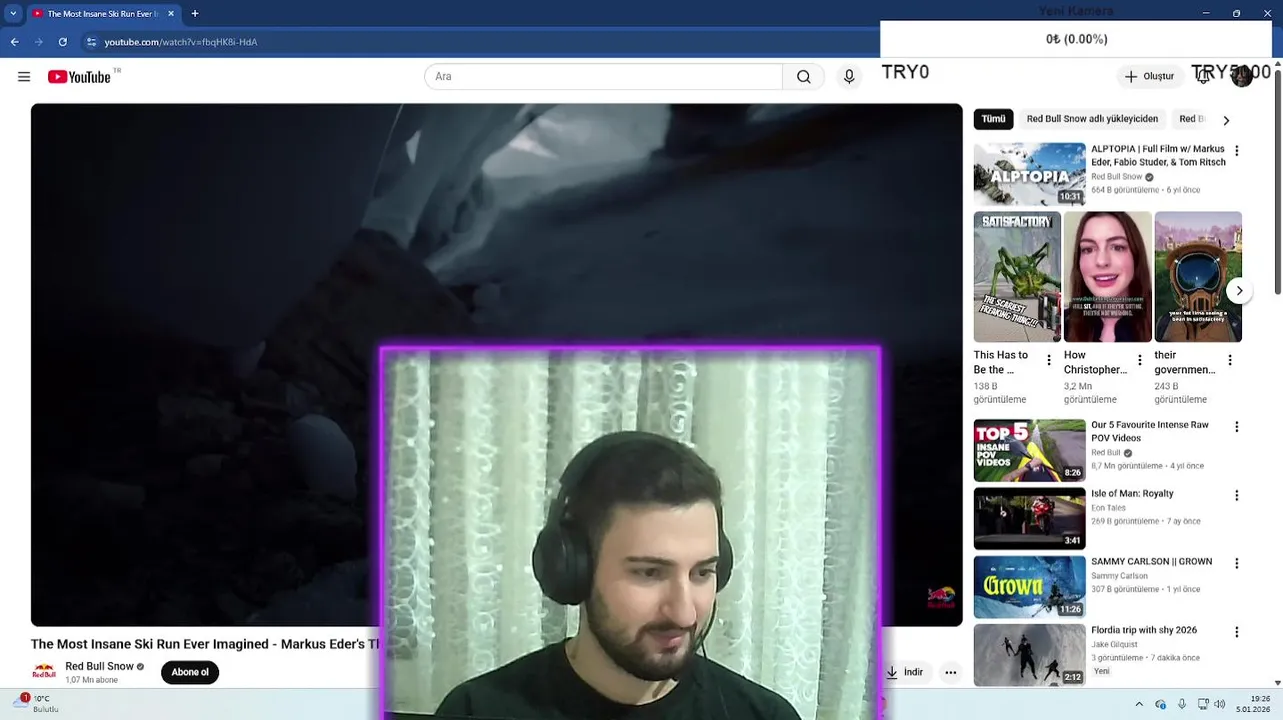Viewport: 1283px width, 720px height.
Task: Open options for How Christopher short
Action: click(1139, 360)
